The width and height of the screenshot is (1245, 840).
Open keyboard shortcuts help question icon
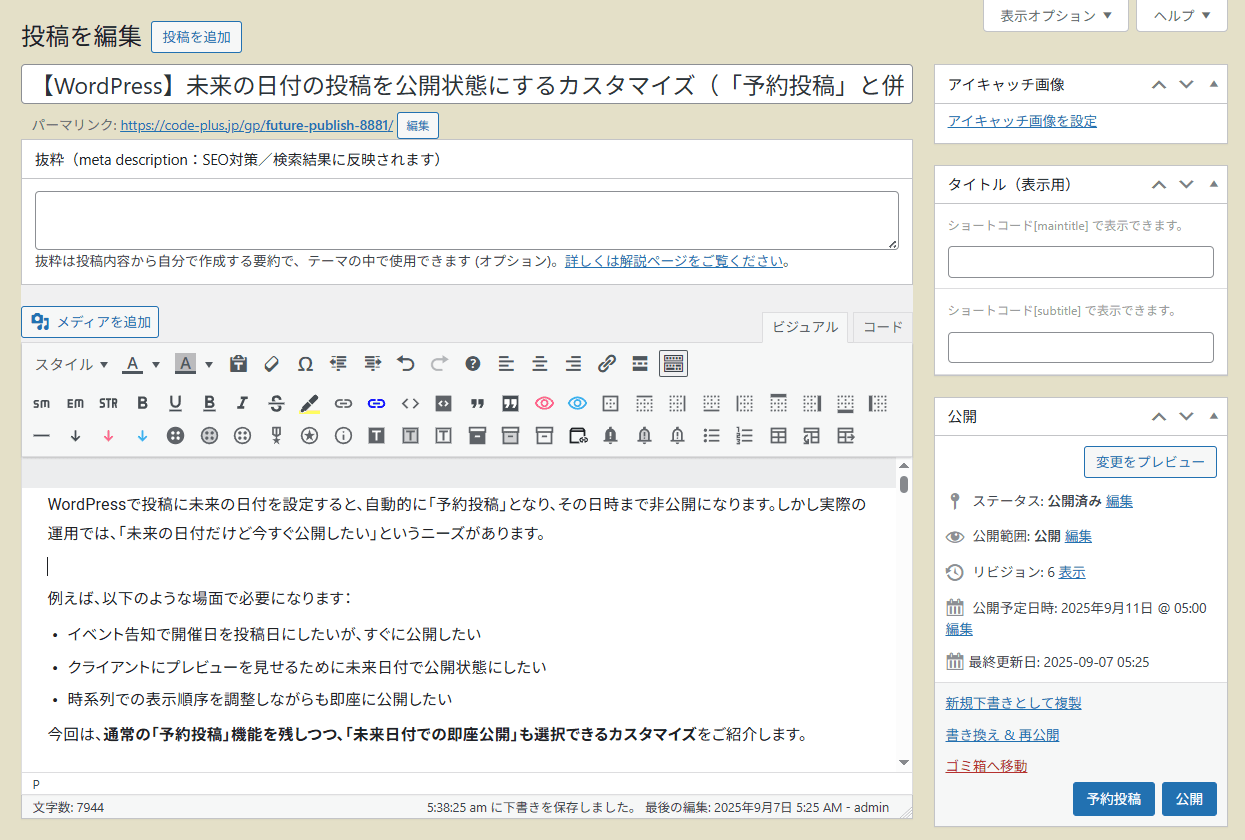click(473, 364)
